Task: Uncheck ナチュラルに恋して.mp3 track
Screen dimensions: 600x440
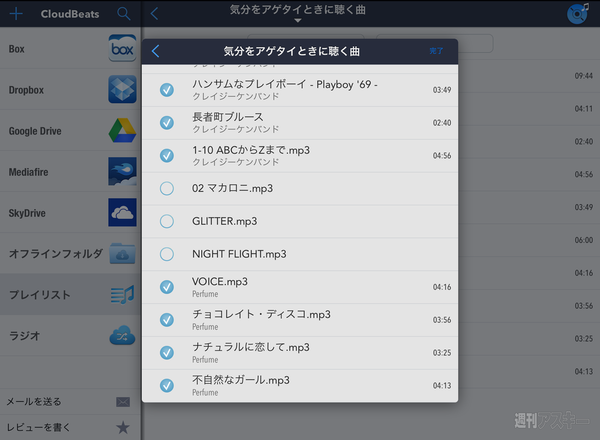Action: pos(167,353)
